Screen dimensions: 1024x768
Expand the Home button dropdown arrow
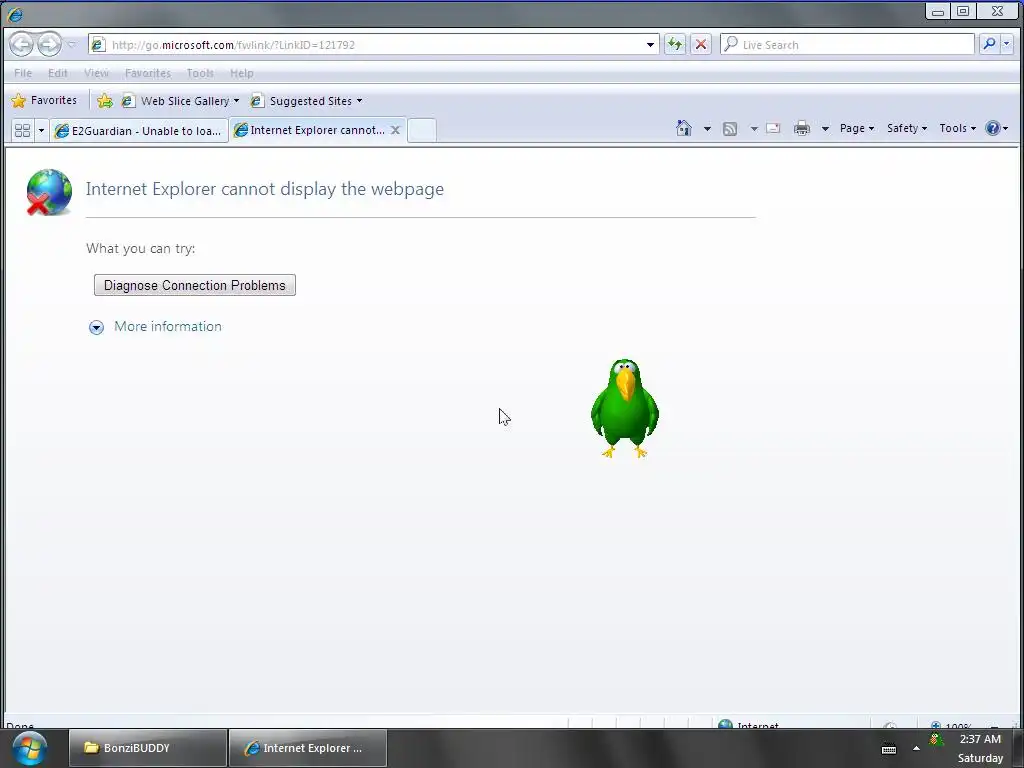click(707, 129)
